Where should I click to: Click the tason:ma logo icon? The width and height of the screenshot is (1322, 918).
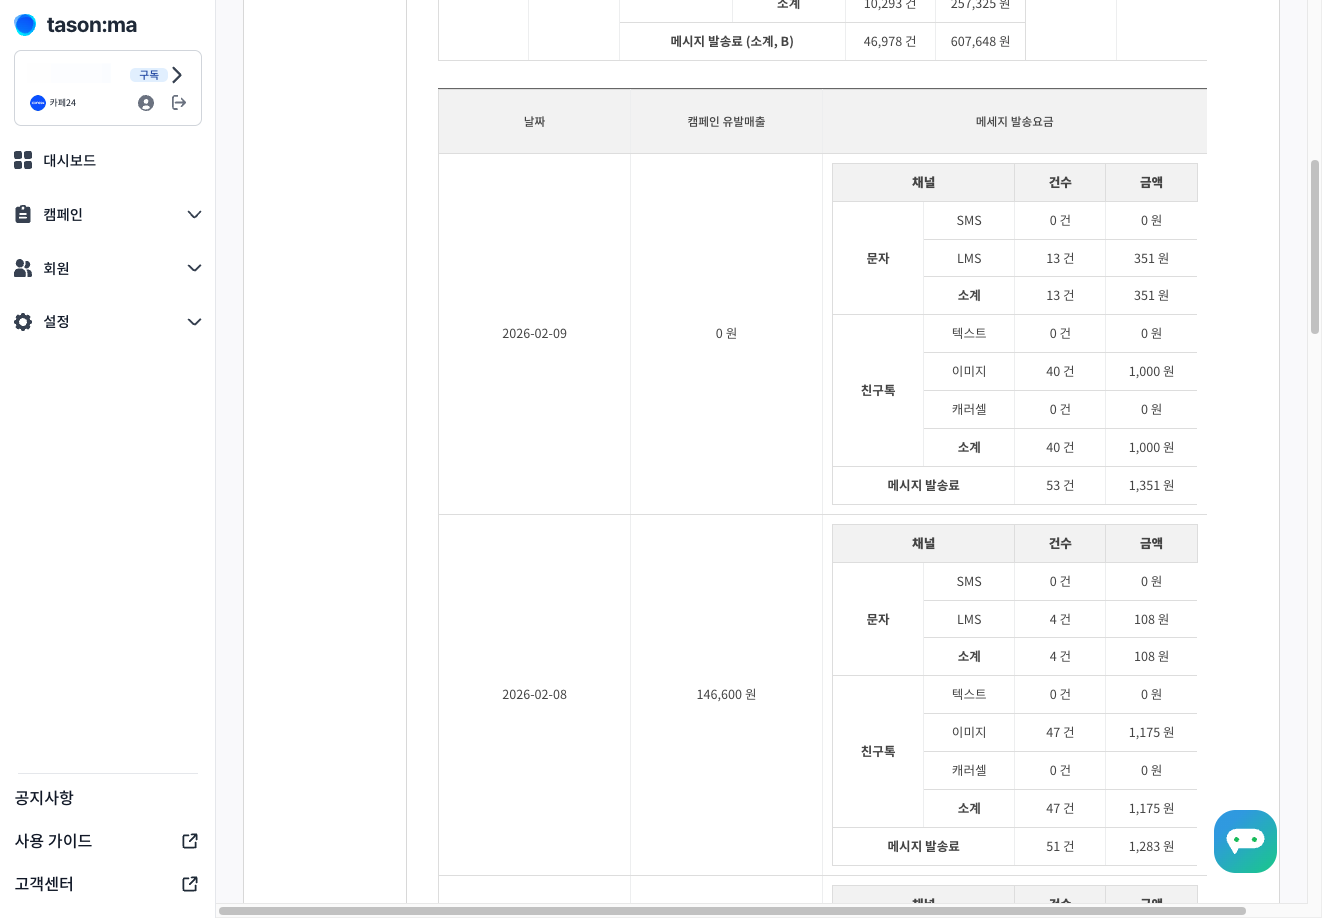click(x=25, y=25)
